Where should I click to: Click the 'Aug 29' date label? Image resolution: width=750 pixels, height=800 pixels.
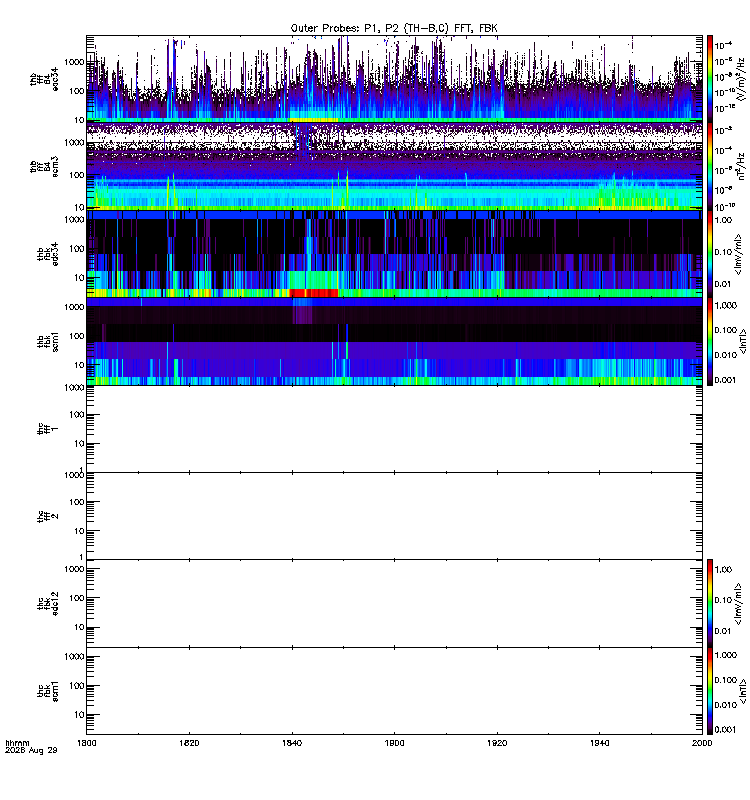coord(43,750)
